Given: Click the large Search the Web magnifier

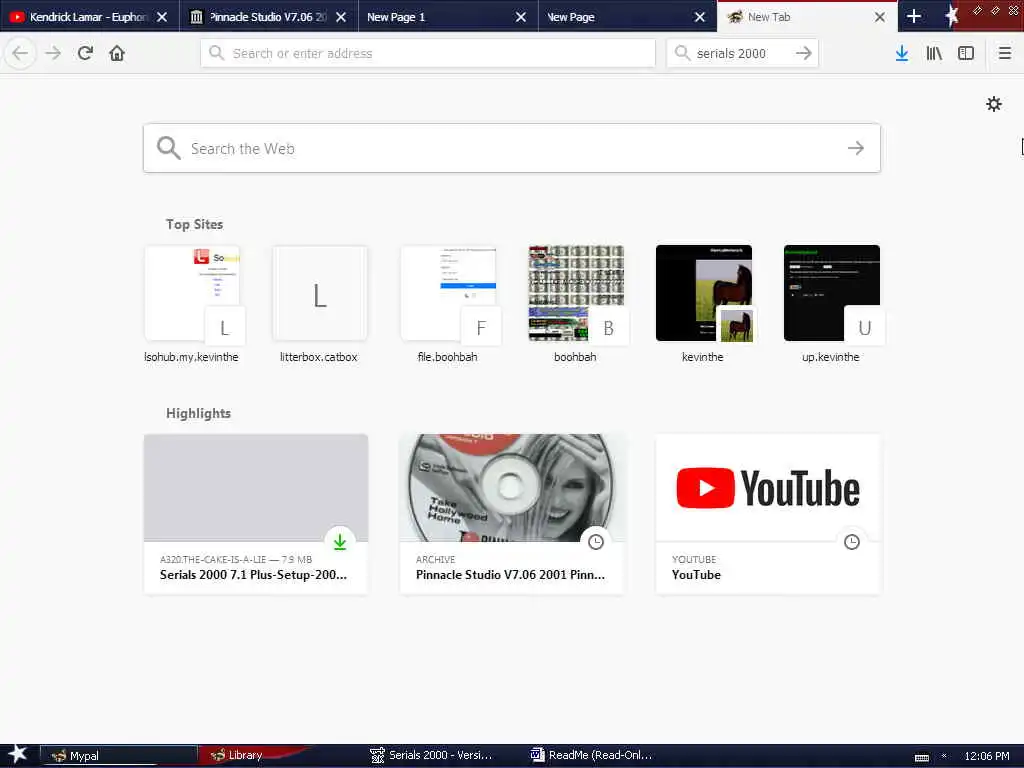Looking at the screenshot, I should pos(168,148).
